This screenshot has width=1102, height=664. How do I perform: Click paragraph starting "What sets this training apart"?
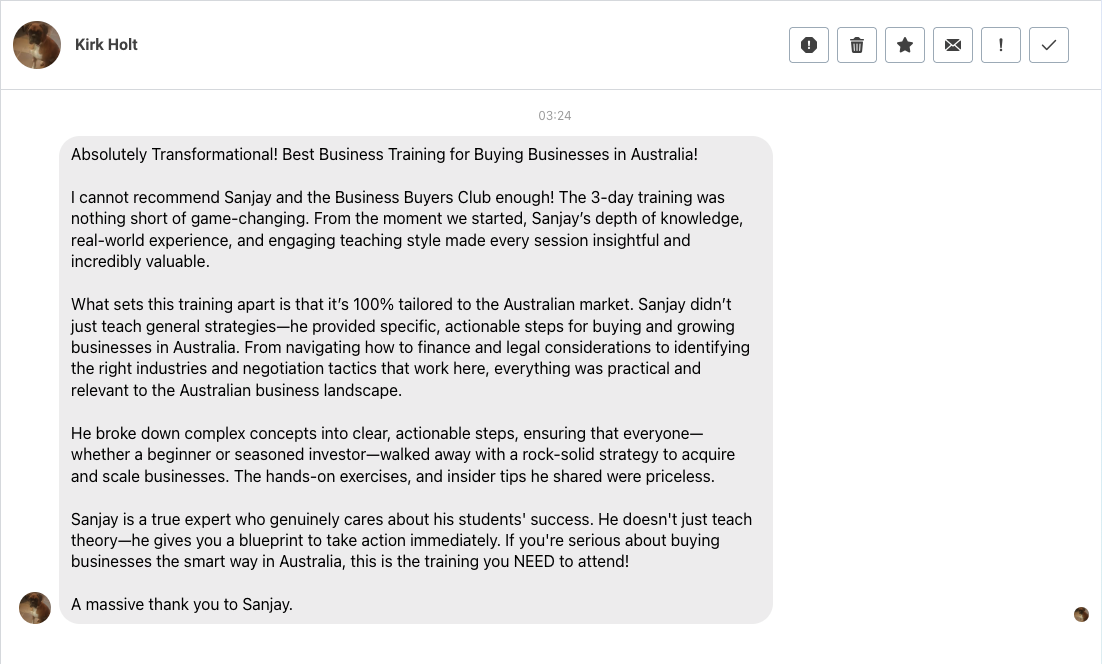point(410,347)
